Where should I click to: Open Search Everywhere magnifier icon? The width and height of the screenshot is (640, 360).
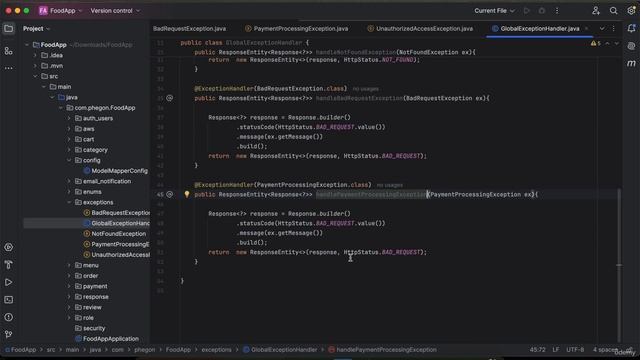click(613, 11)
